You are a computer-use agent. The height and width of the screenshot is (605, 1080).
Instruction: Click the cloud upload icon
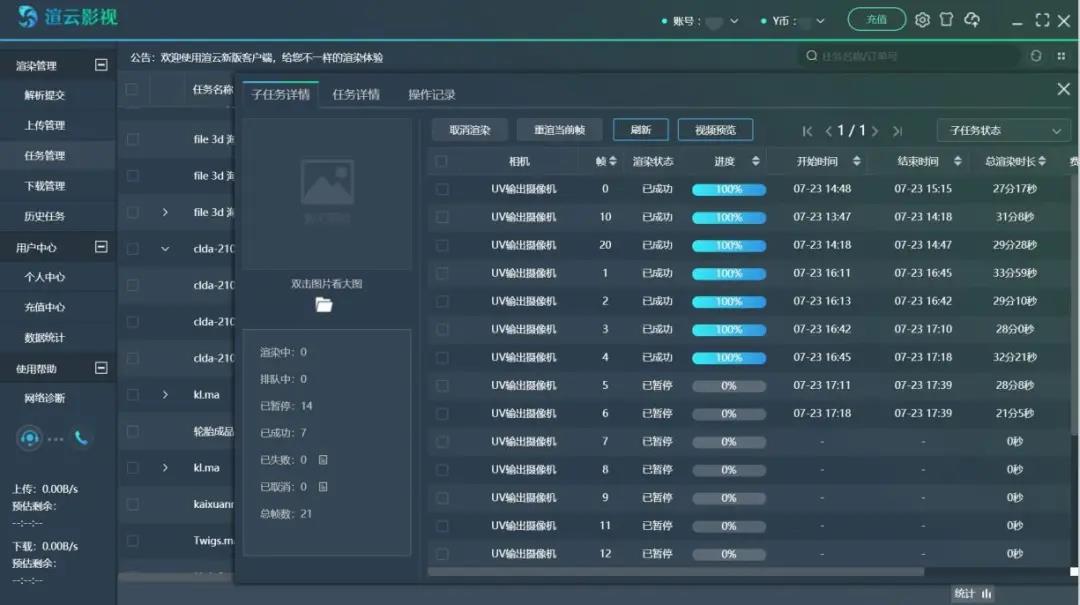pyautogui.click(x=972, y=20)
